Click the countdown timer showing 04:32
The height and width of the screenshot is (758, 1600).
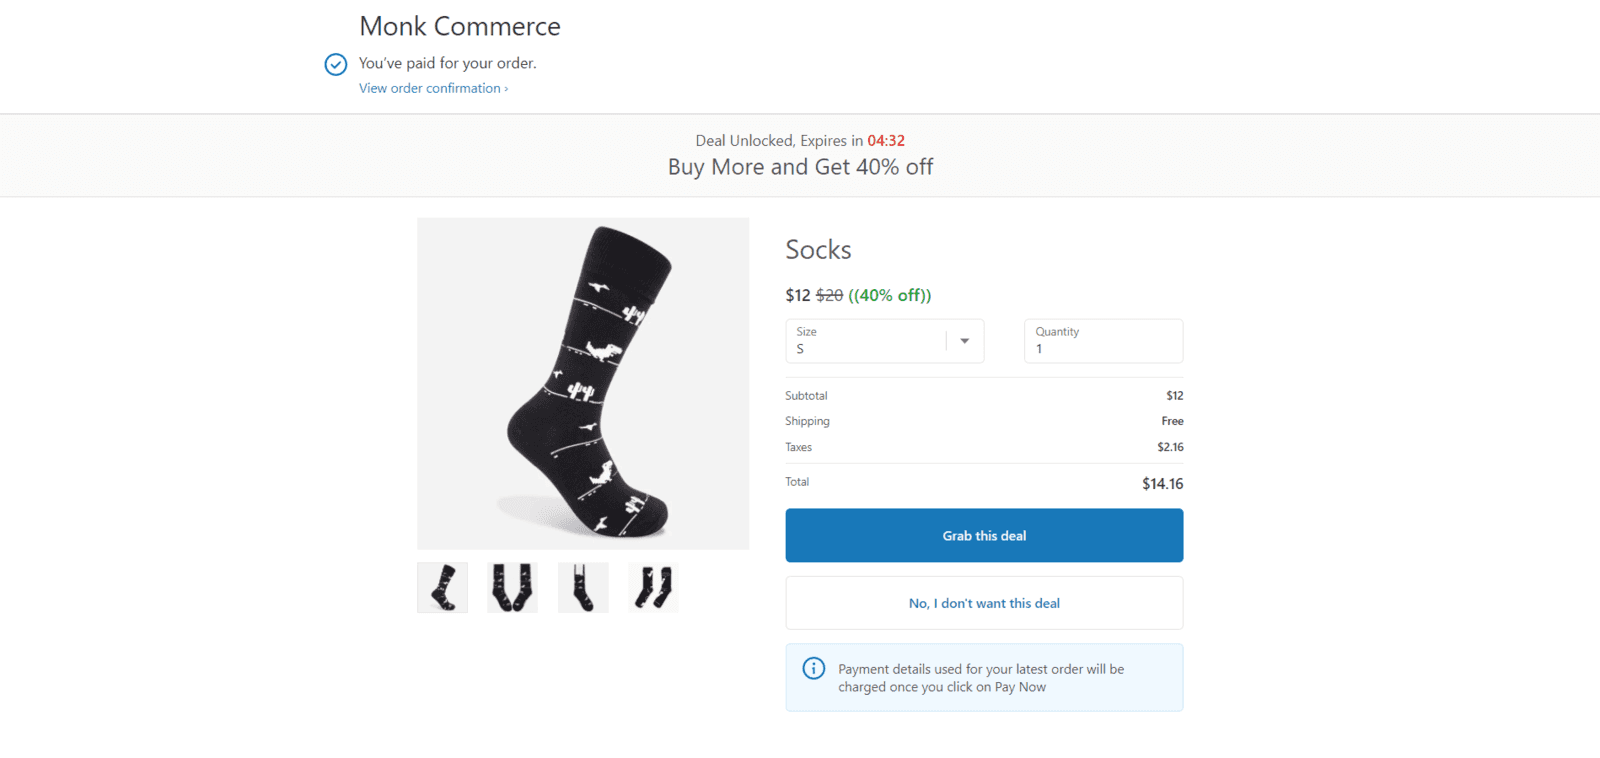(886, 140)
